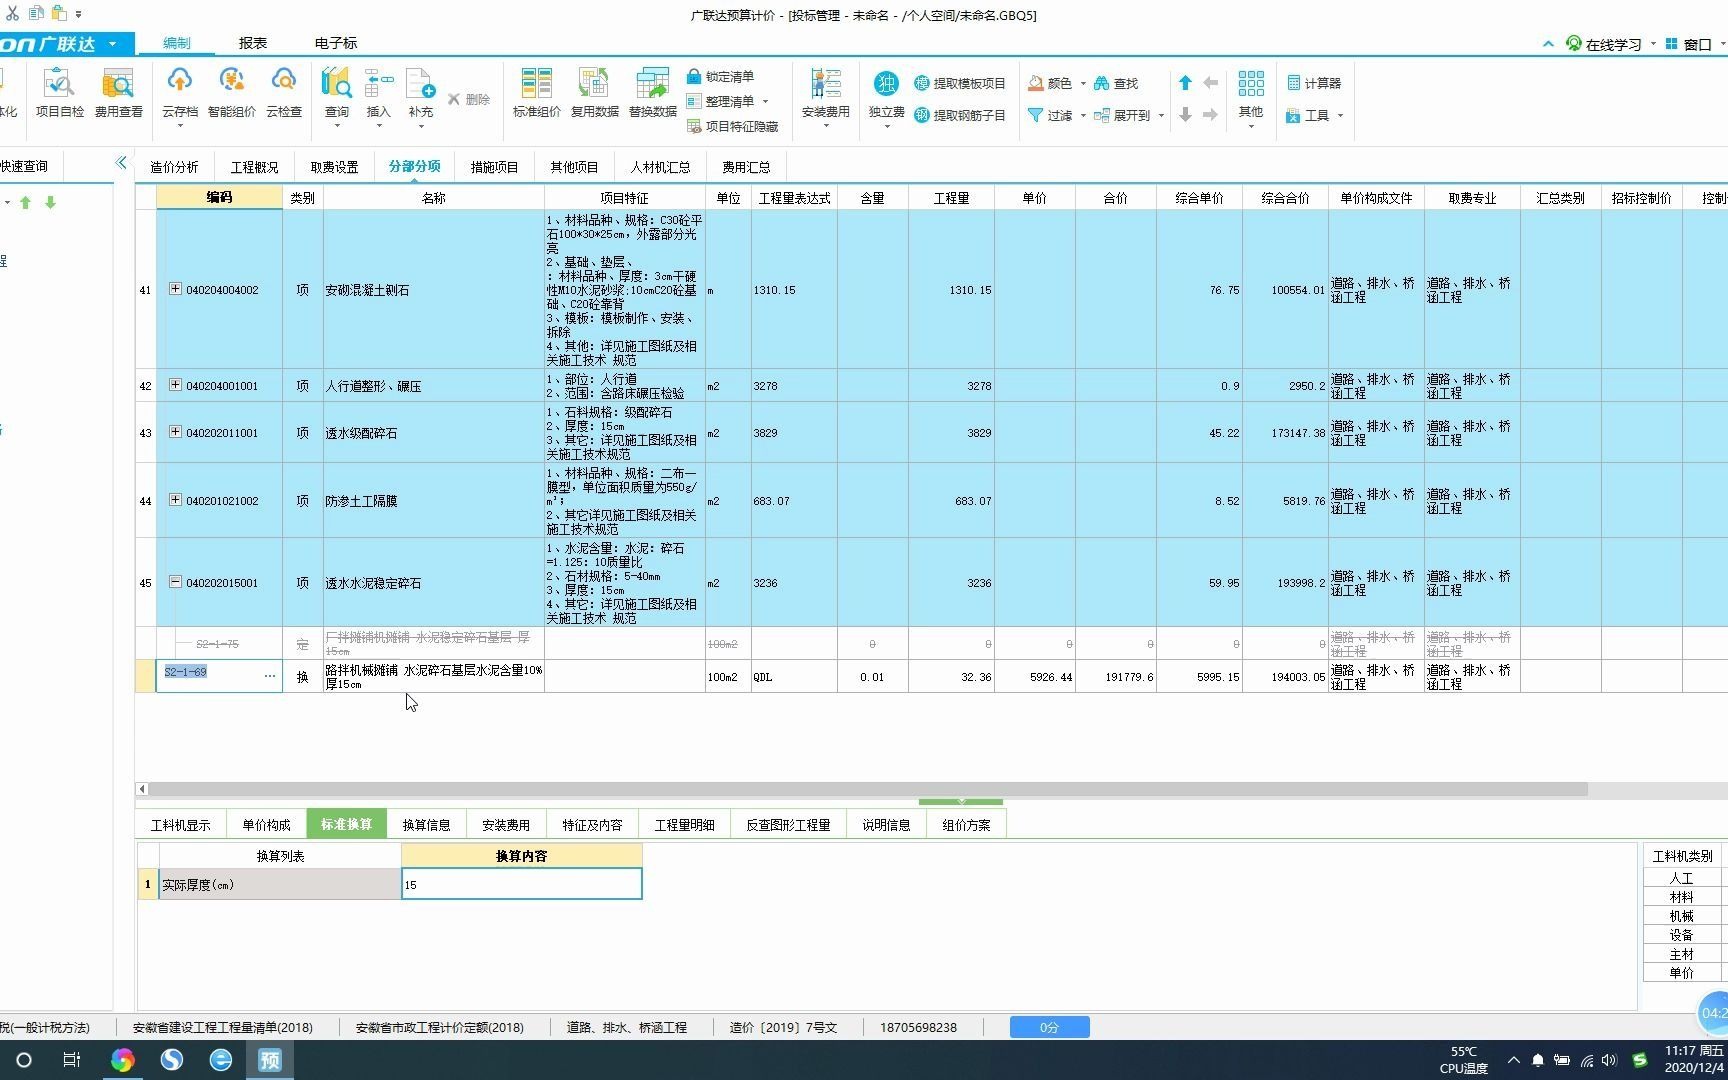The height and width of the screenshot is (1080, 1728).
Task: Select 人工 category in 工料机类别 list
Action: 1681,878
